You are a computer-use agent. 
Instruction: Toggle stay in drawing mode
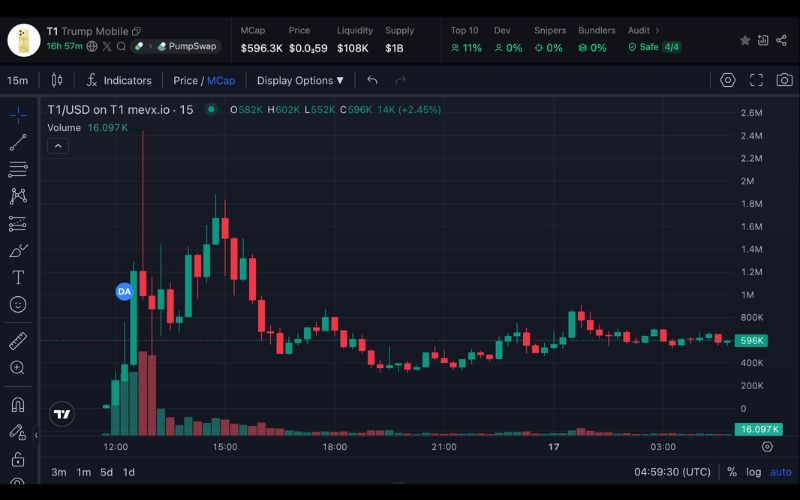click(x=18, y=432)
